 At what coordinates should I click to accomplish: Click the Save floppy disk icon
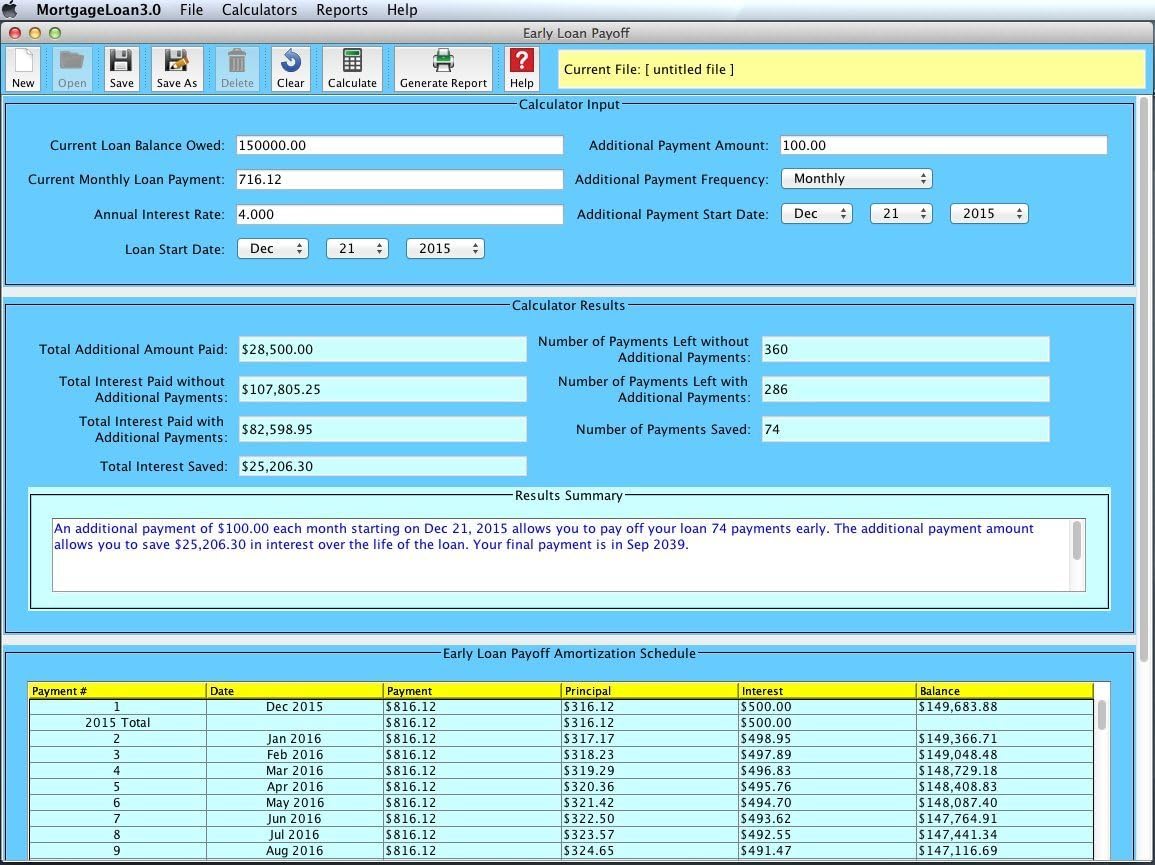tap(121, 68)
